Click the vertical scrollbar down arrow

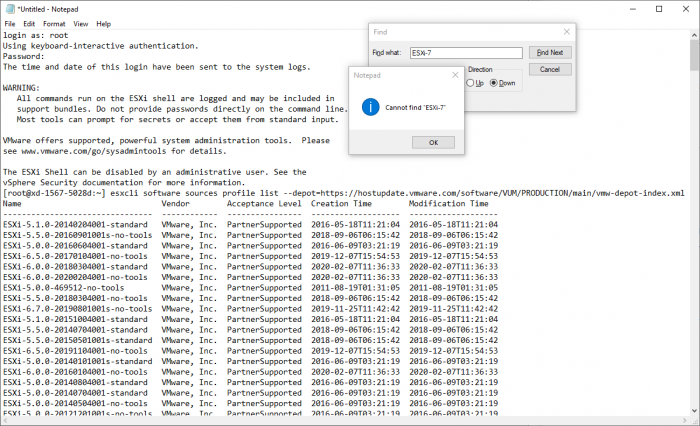pos(694,411)
